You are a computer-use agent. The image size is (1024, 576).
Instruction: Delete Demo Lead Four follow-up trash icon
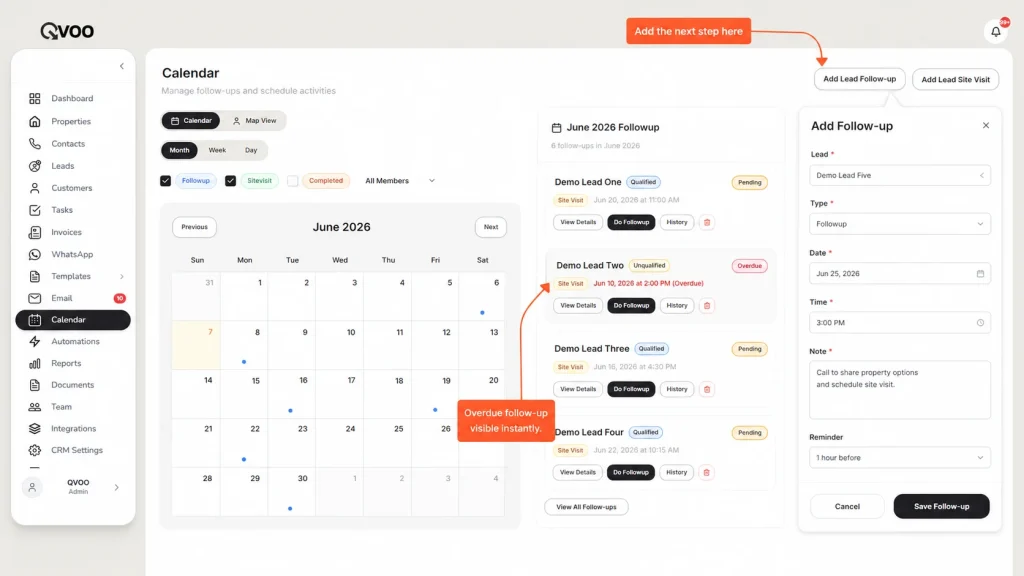point(706,472)
